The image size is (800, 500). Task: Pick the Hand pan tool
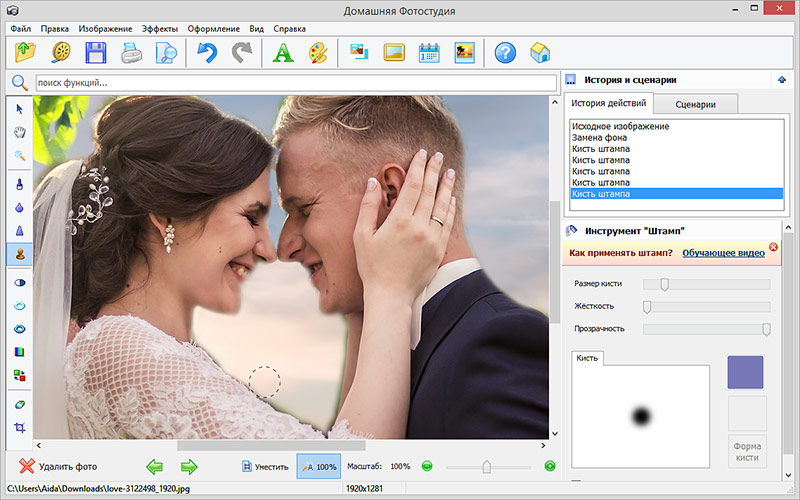(19, 132)
